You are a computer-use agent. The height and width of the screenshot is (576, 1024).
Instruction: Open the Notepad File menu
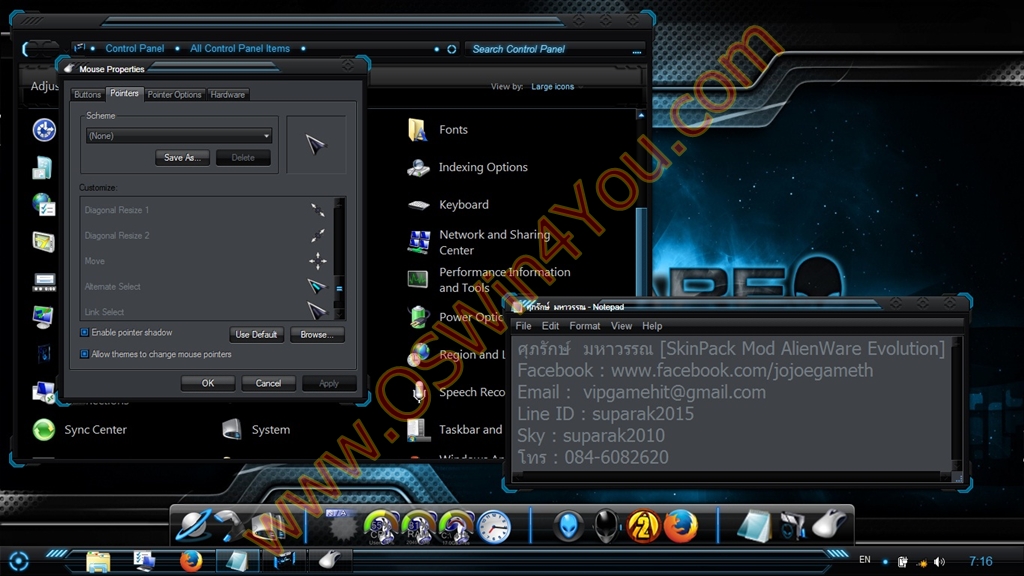pyautogui.click(x=523, y=326)
